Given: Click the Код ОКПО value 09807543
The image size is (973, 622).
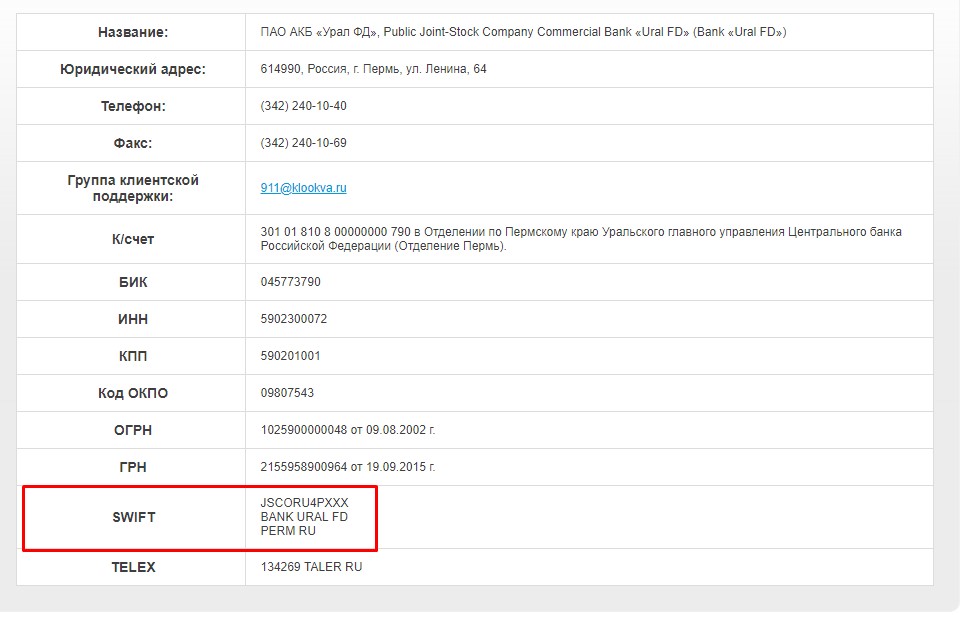Looking at the screenshot, I should 287,393.
